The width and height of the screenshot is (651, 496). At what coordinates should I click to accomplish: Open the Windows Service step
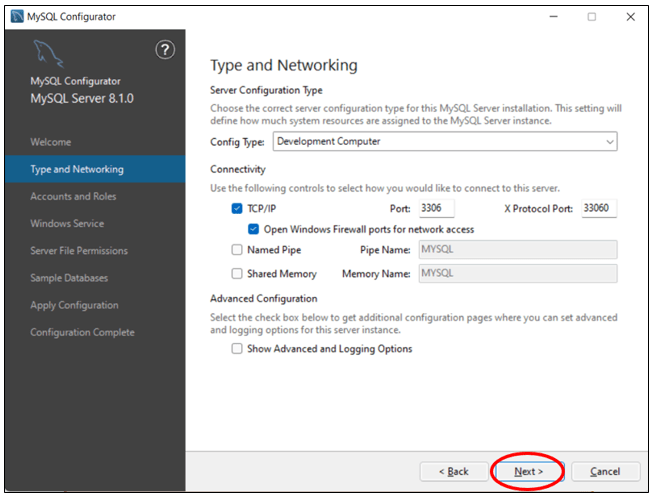[67, 223]
